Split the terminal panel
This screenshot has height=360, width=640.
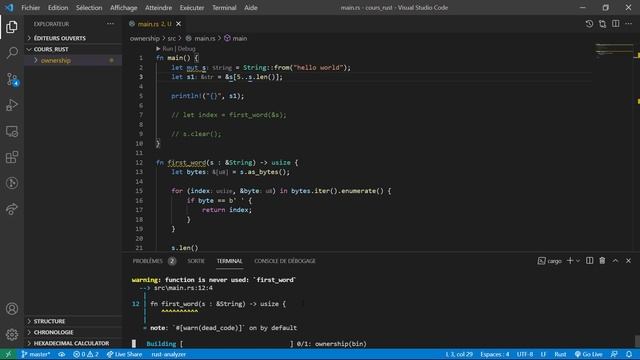(x=589, y=261)
